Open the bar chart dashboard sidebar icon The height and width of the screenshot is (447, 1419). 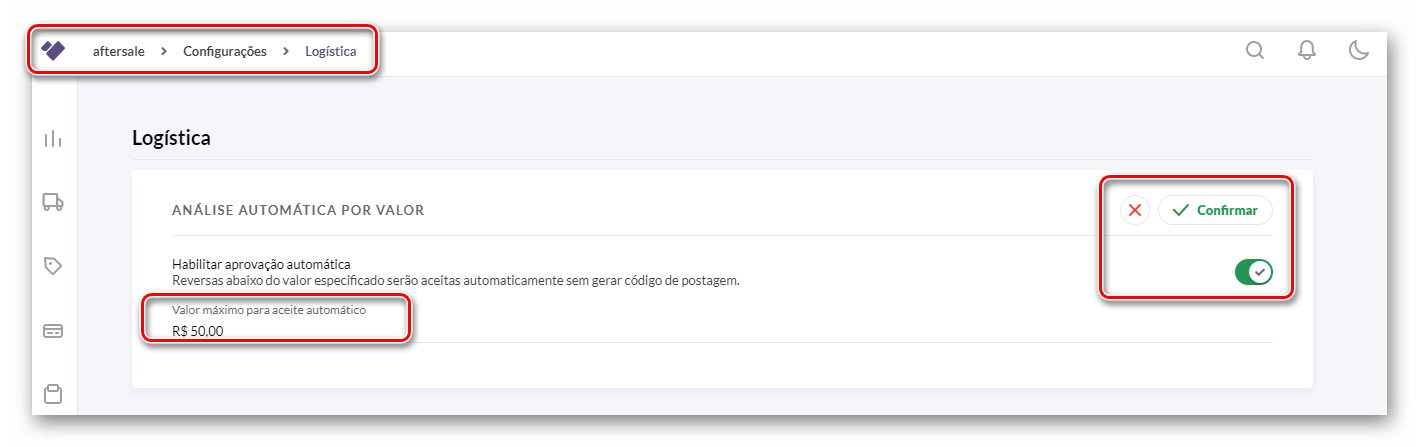[53, 139]
